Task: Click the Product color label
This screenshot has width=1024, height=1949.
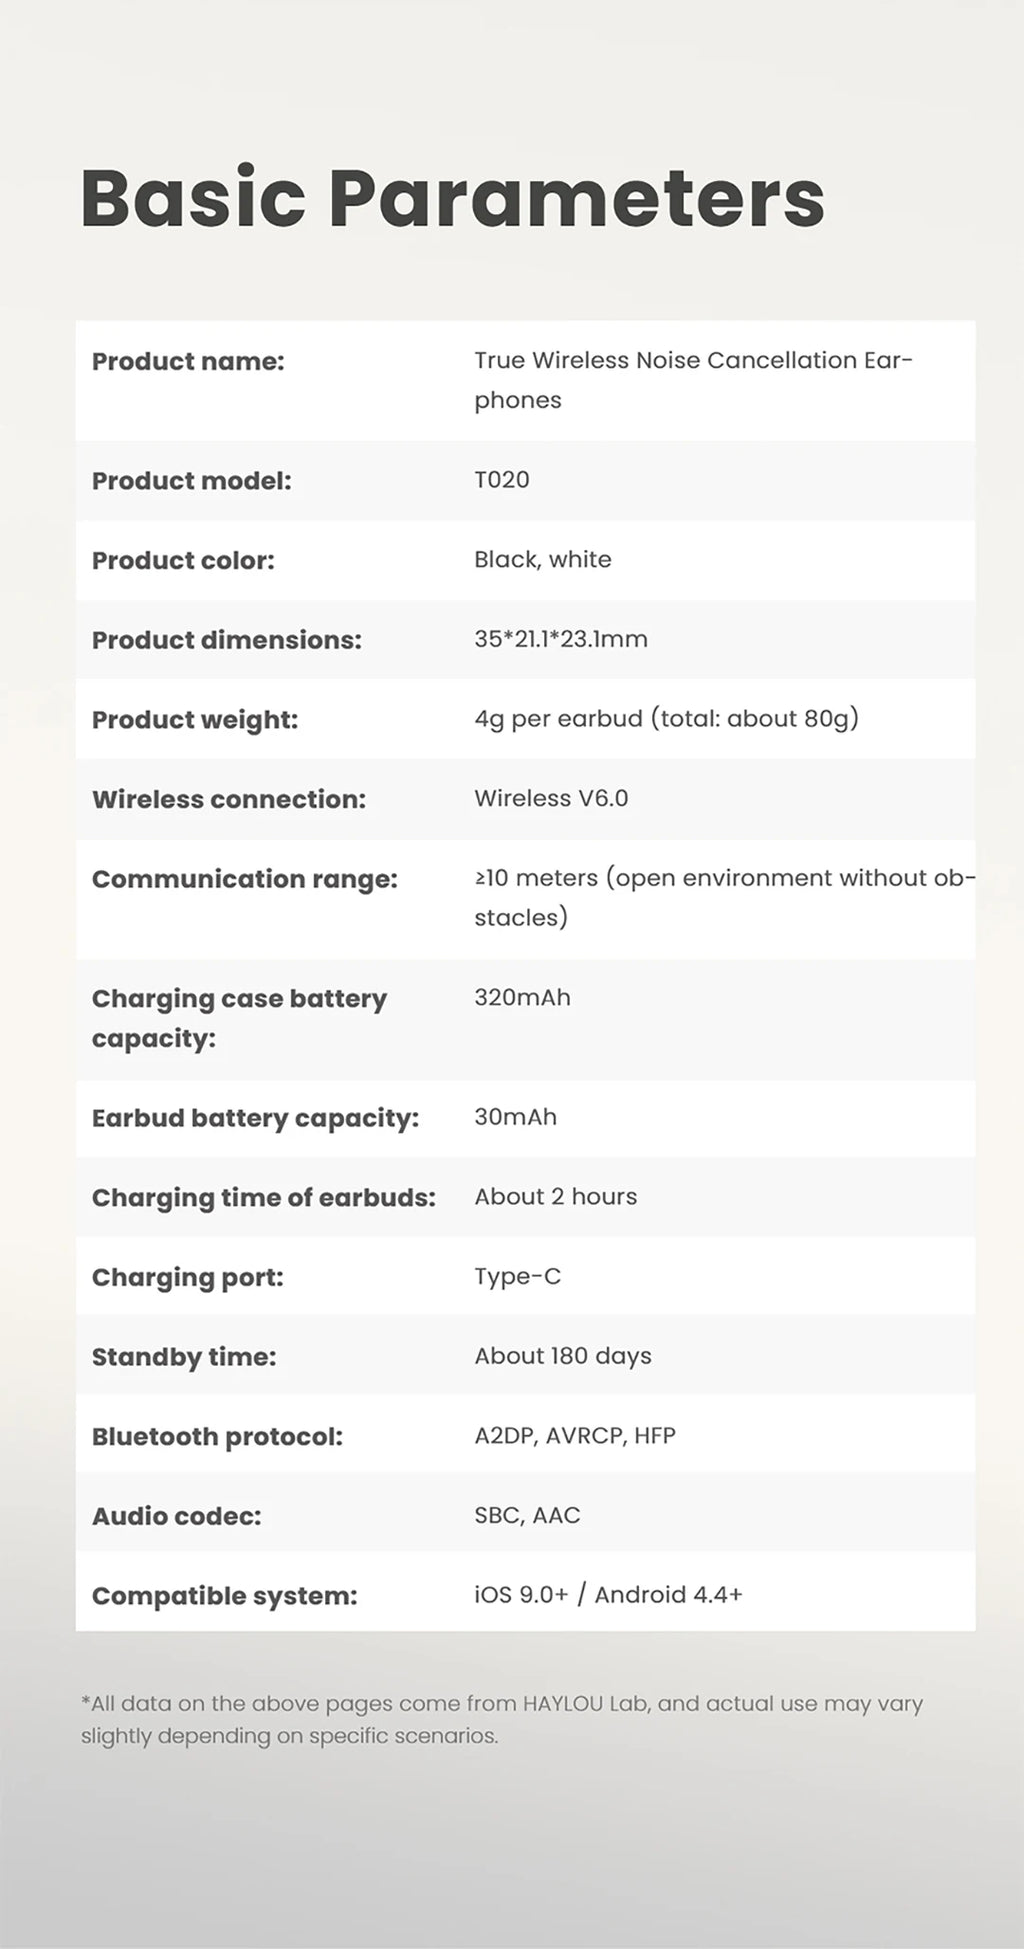Action: click(183, 560)
